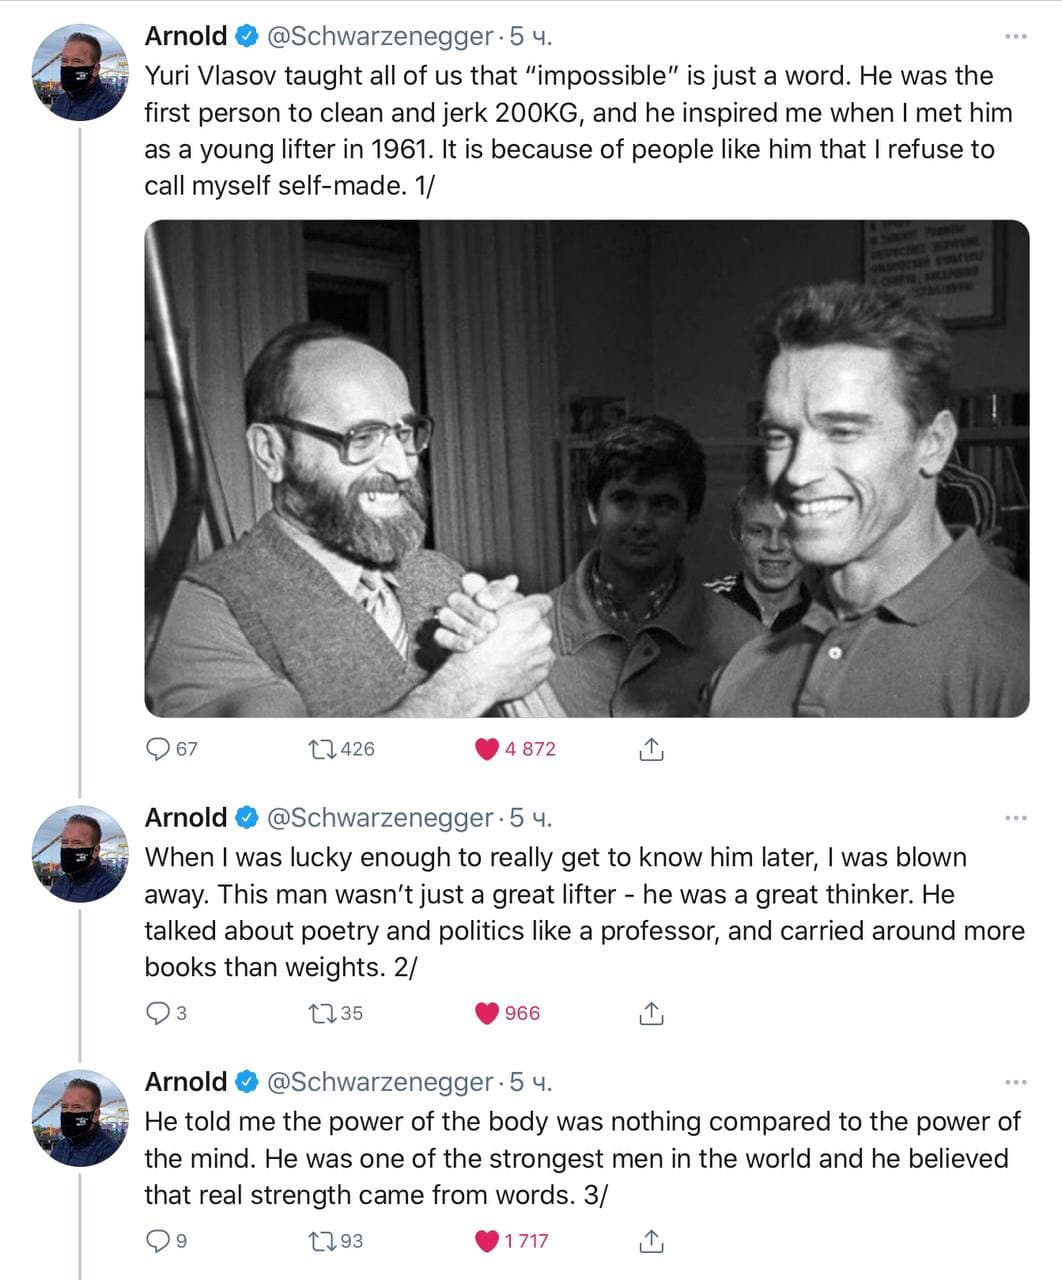The image size is (1062, 1280).
Task: Click the @Schwarzenegger handle on the first tweet
Action: [x=380, y=37]
